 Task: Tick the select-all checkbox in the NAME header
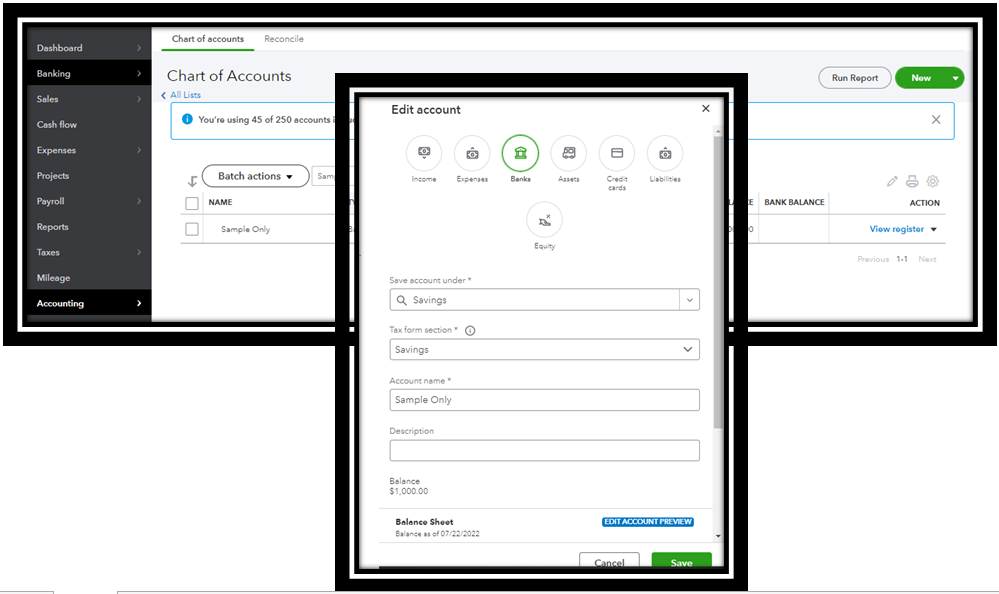tap(192, 203)
